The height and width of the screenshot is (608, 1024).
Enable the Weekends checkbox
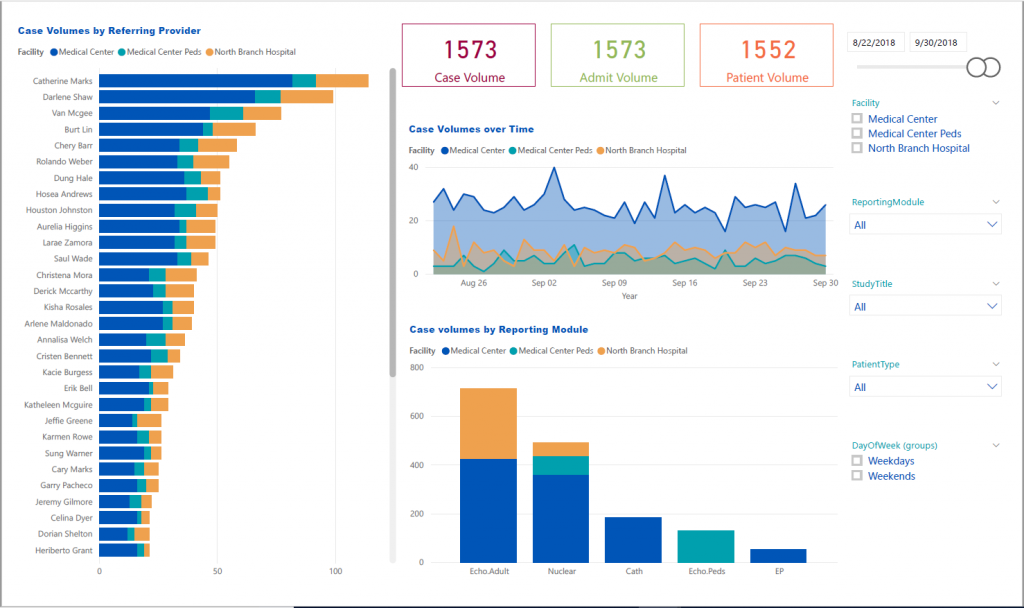[x=857, y=477]
